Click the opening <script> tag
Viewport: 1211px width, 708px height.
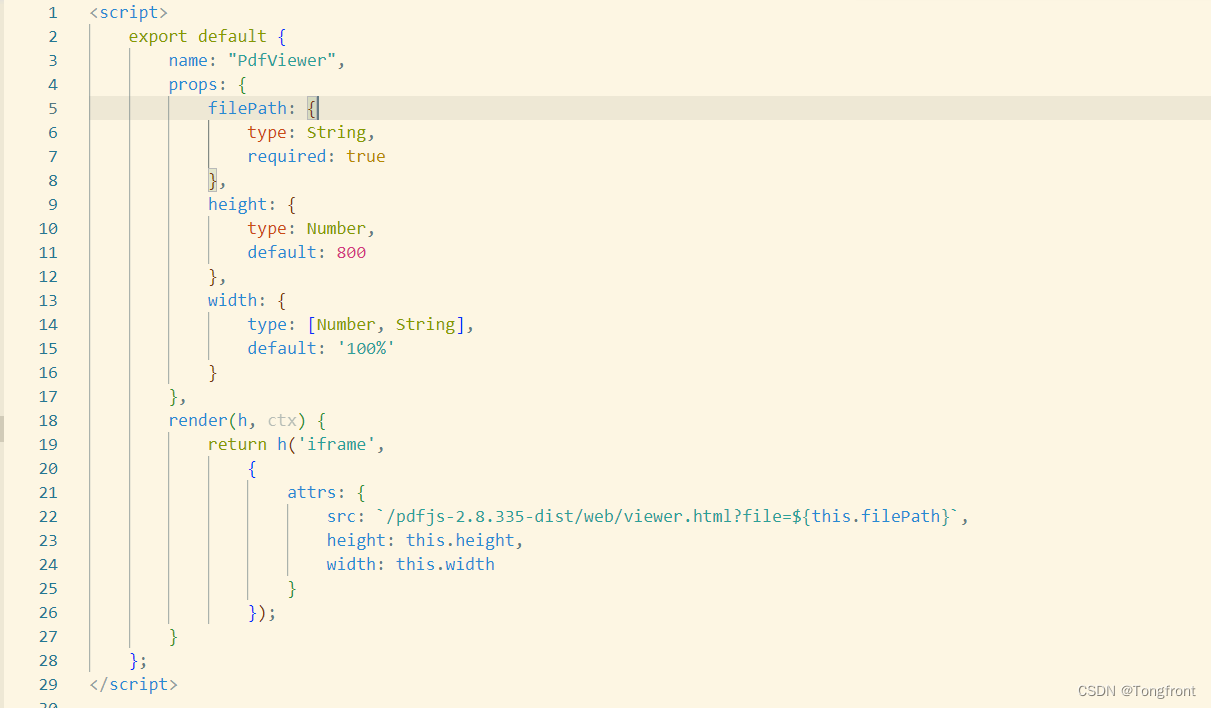tap(128, 13)
